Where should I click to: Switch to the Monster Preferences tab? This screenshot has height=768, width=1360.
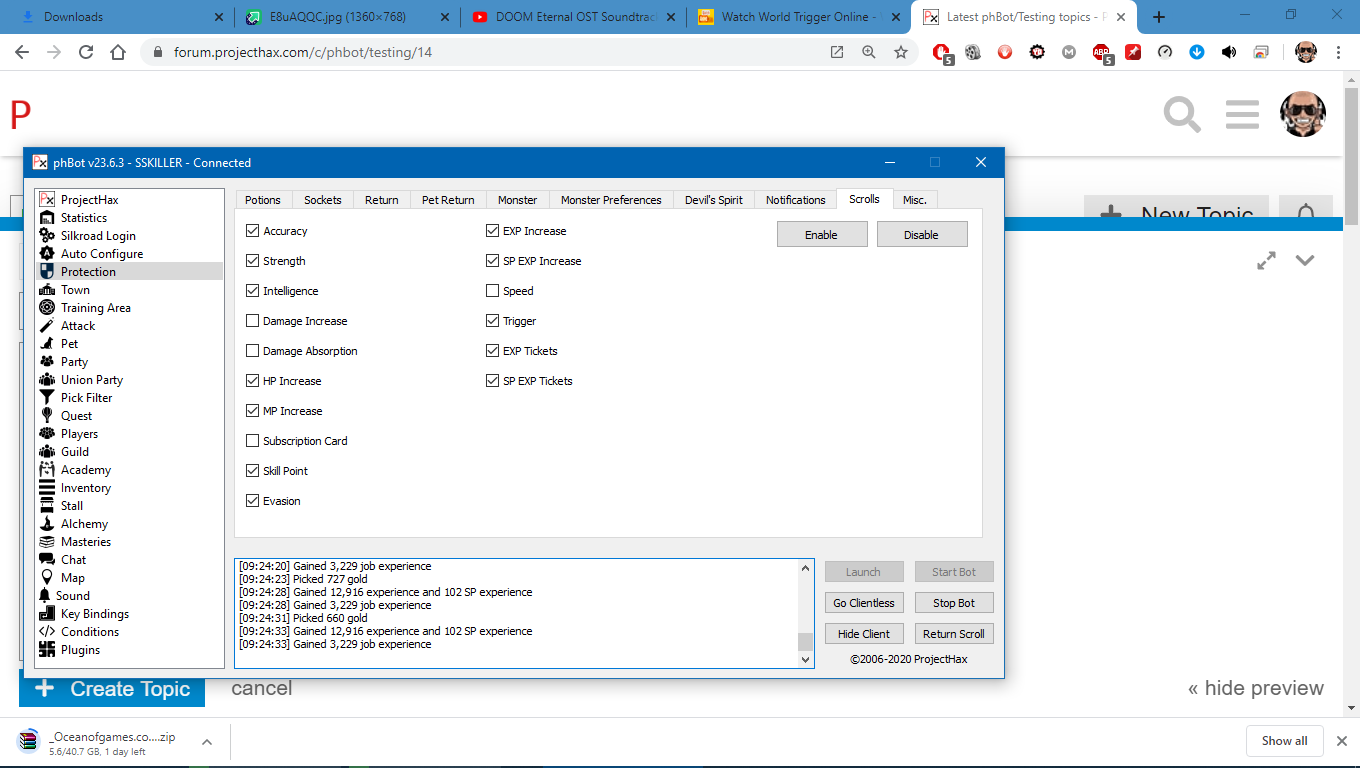[610, 200]
